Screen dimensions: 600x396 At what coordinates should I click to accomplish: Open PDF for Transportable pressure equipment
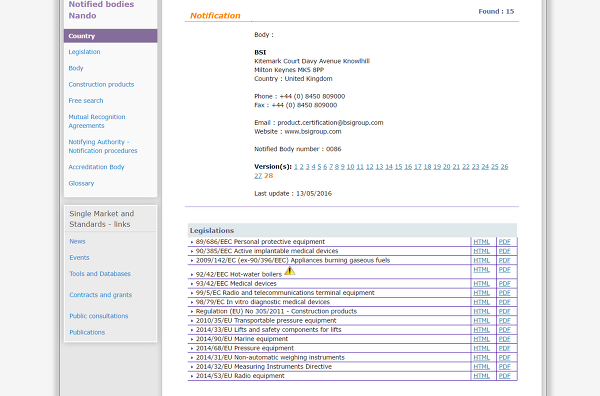505,321
